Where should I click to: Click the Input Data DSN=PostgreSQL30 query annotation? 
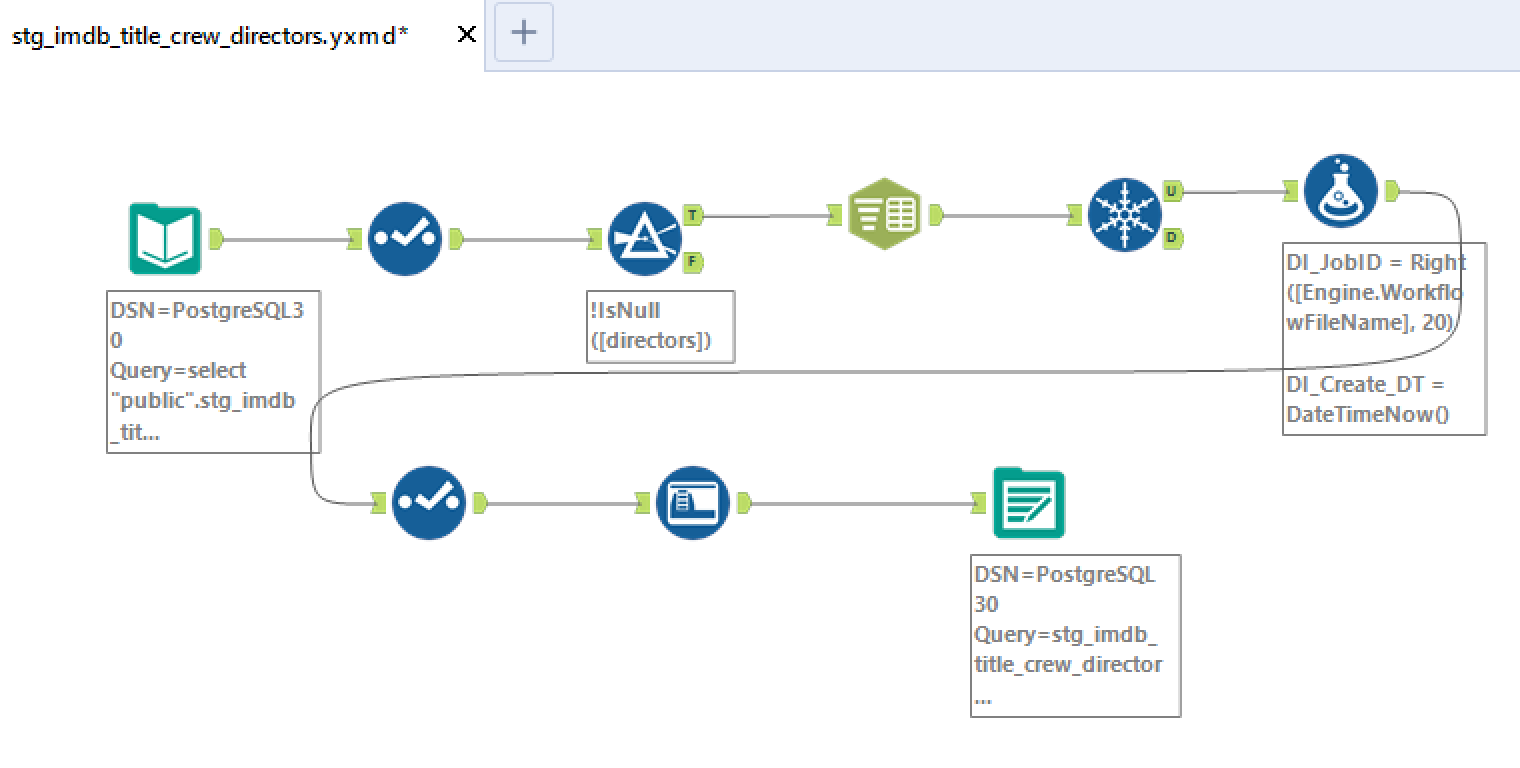(x=214, y=372)
